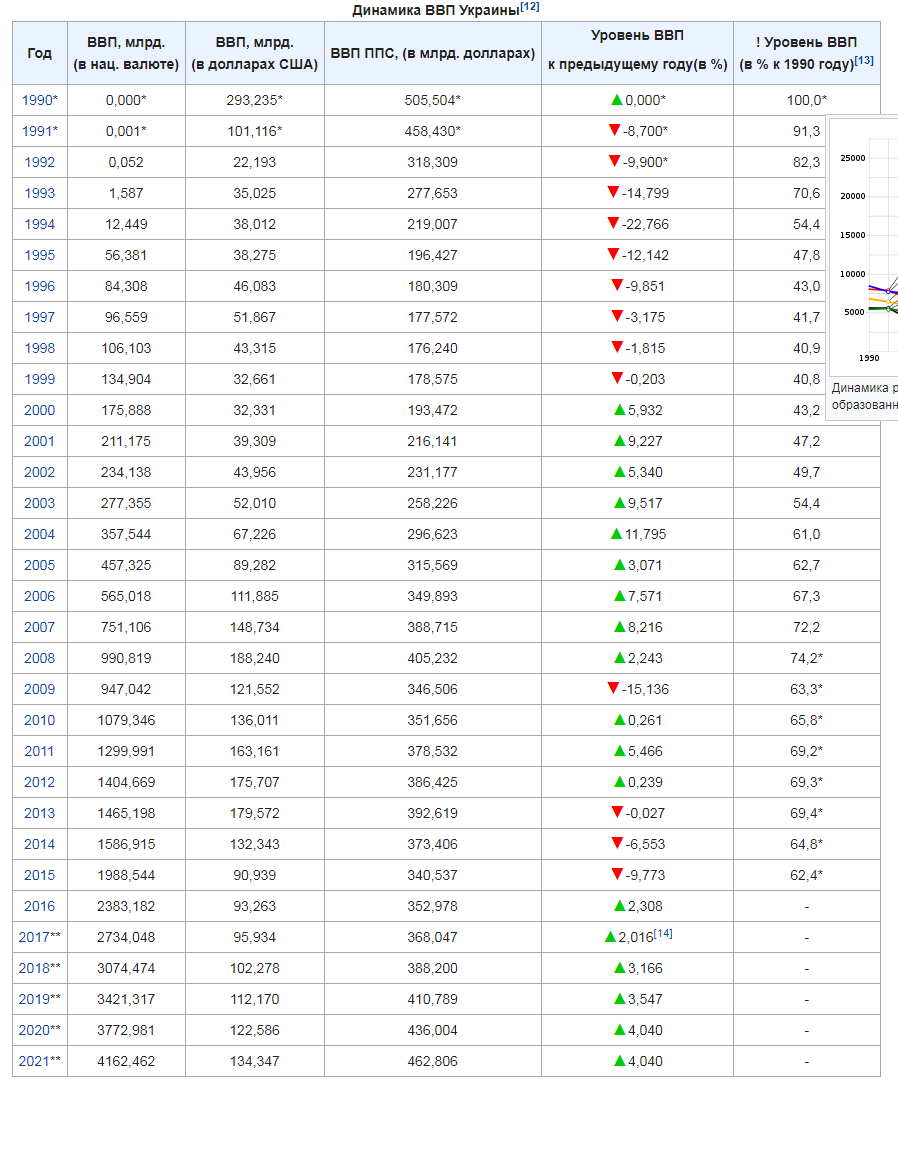The height and width of the screenshot is (1149, 898).
Task: Follow the 2000 year link
Action: click(x=40, y=410)
